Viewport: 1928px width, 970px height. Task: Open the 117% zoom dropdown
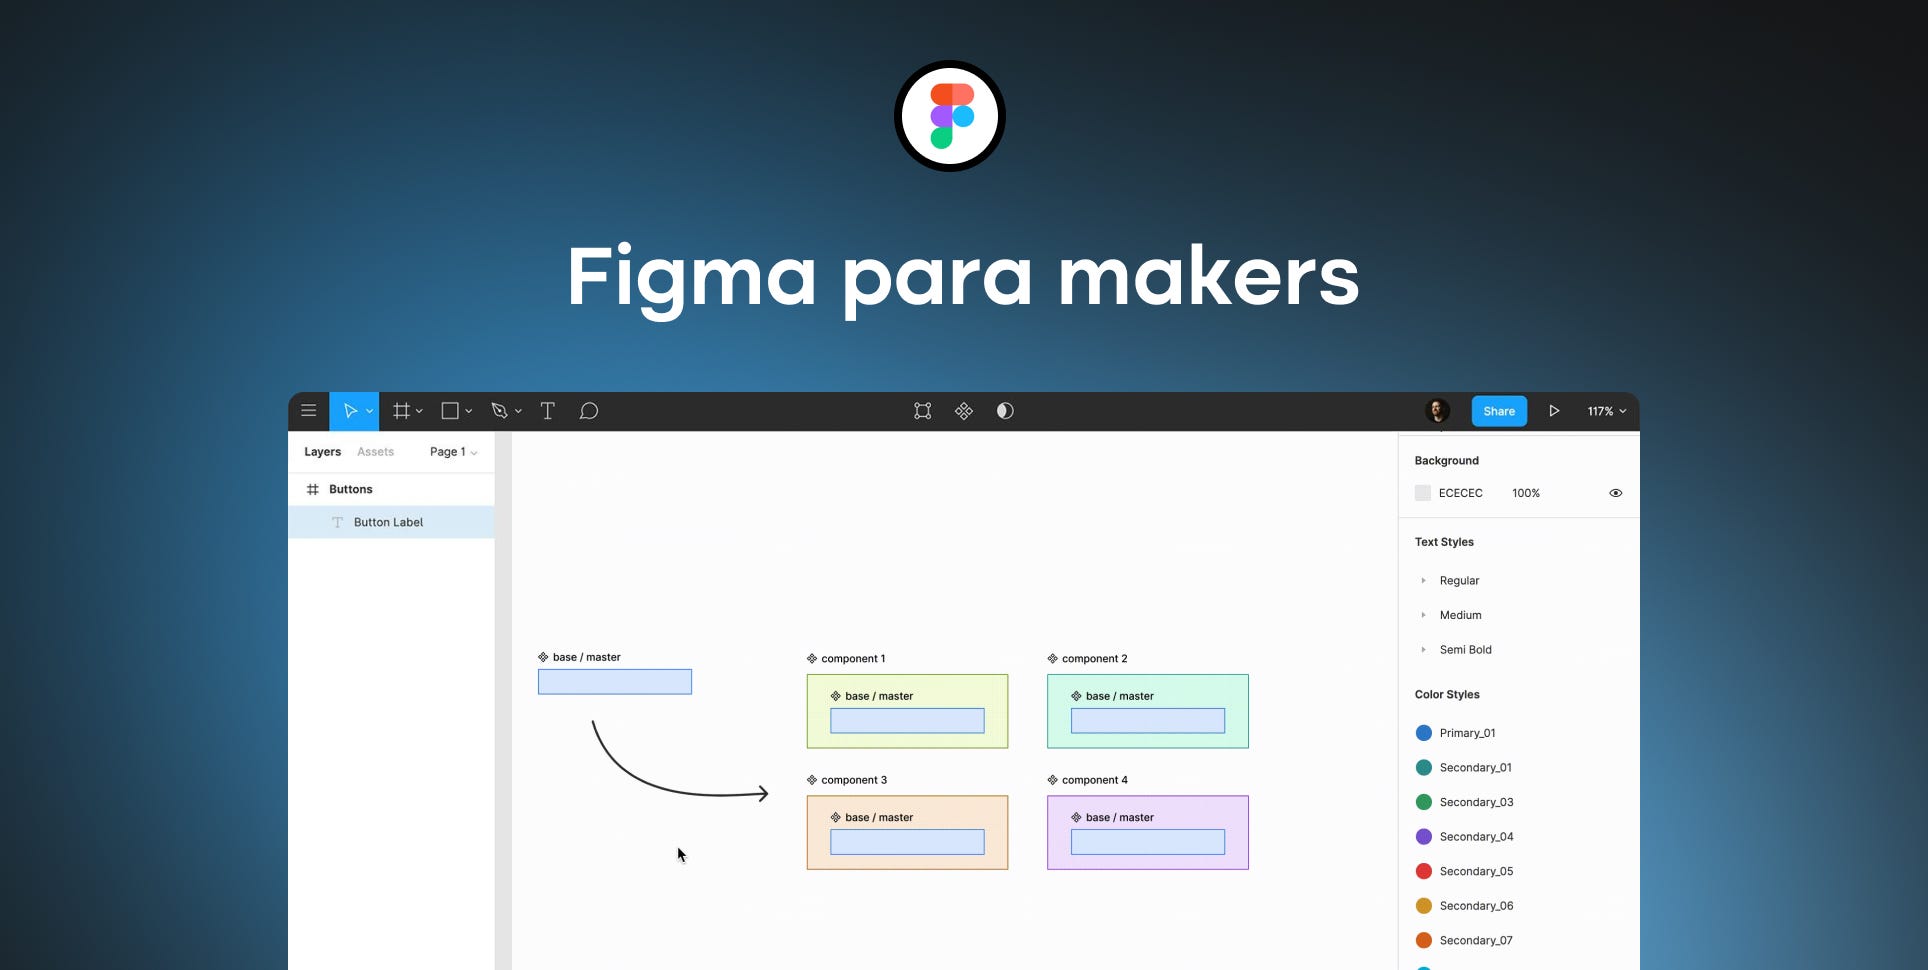(1607, 411)
